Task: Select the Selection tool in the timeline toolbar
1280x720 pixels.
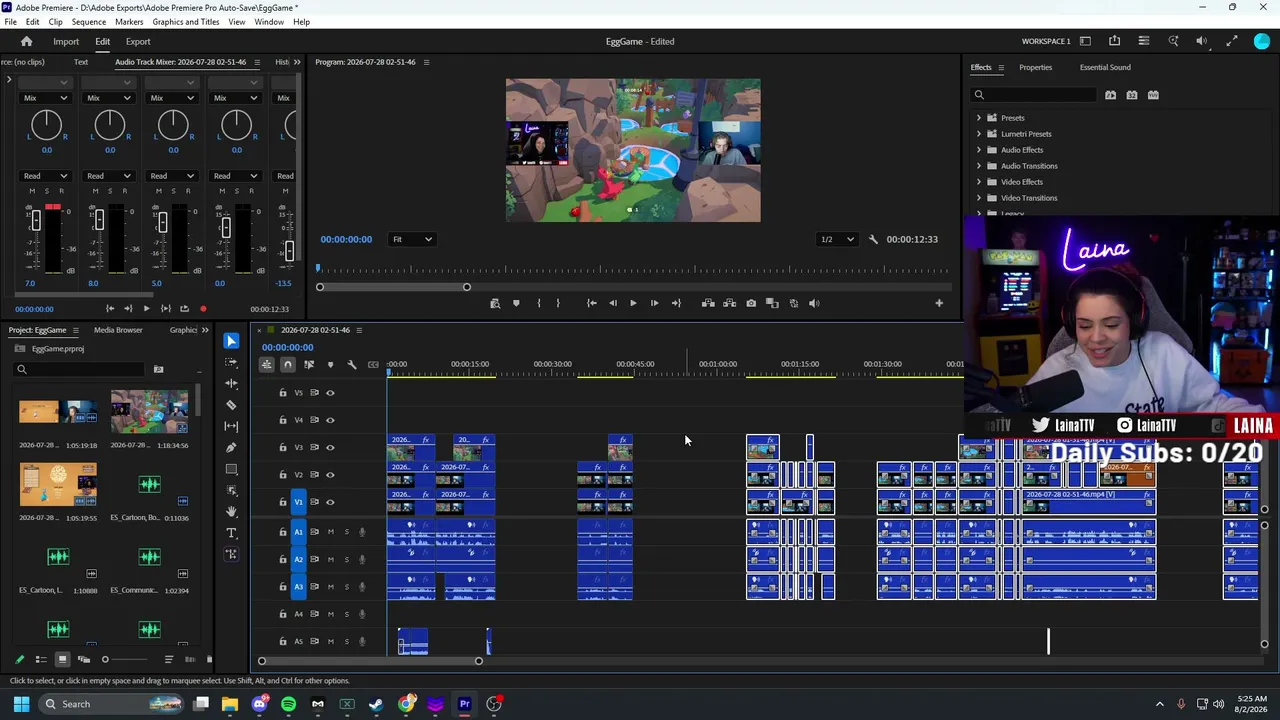Action: tap(232, 341)
